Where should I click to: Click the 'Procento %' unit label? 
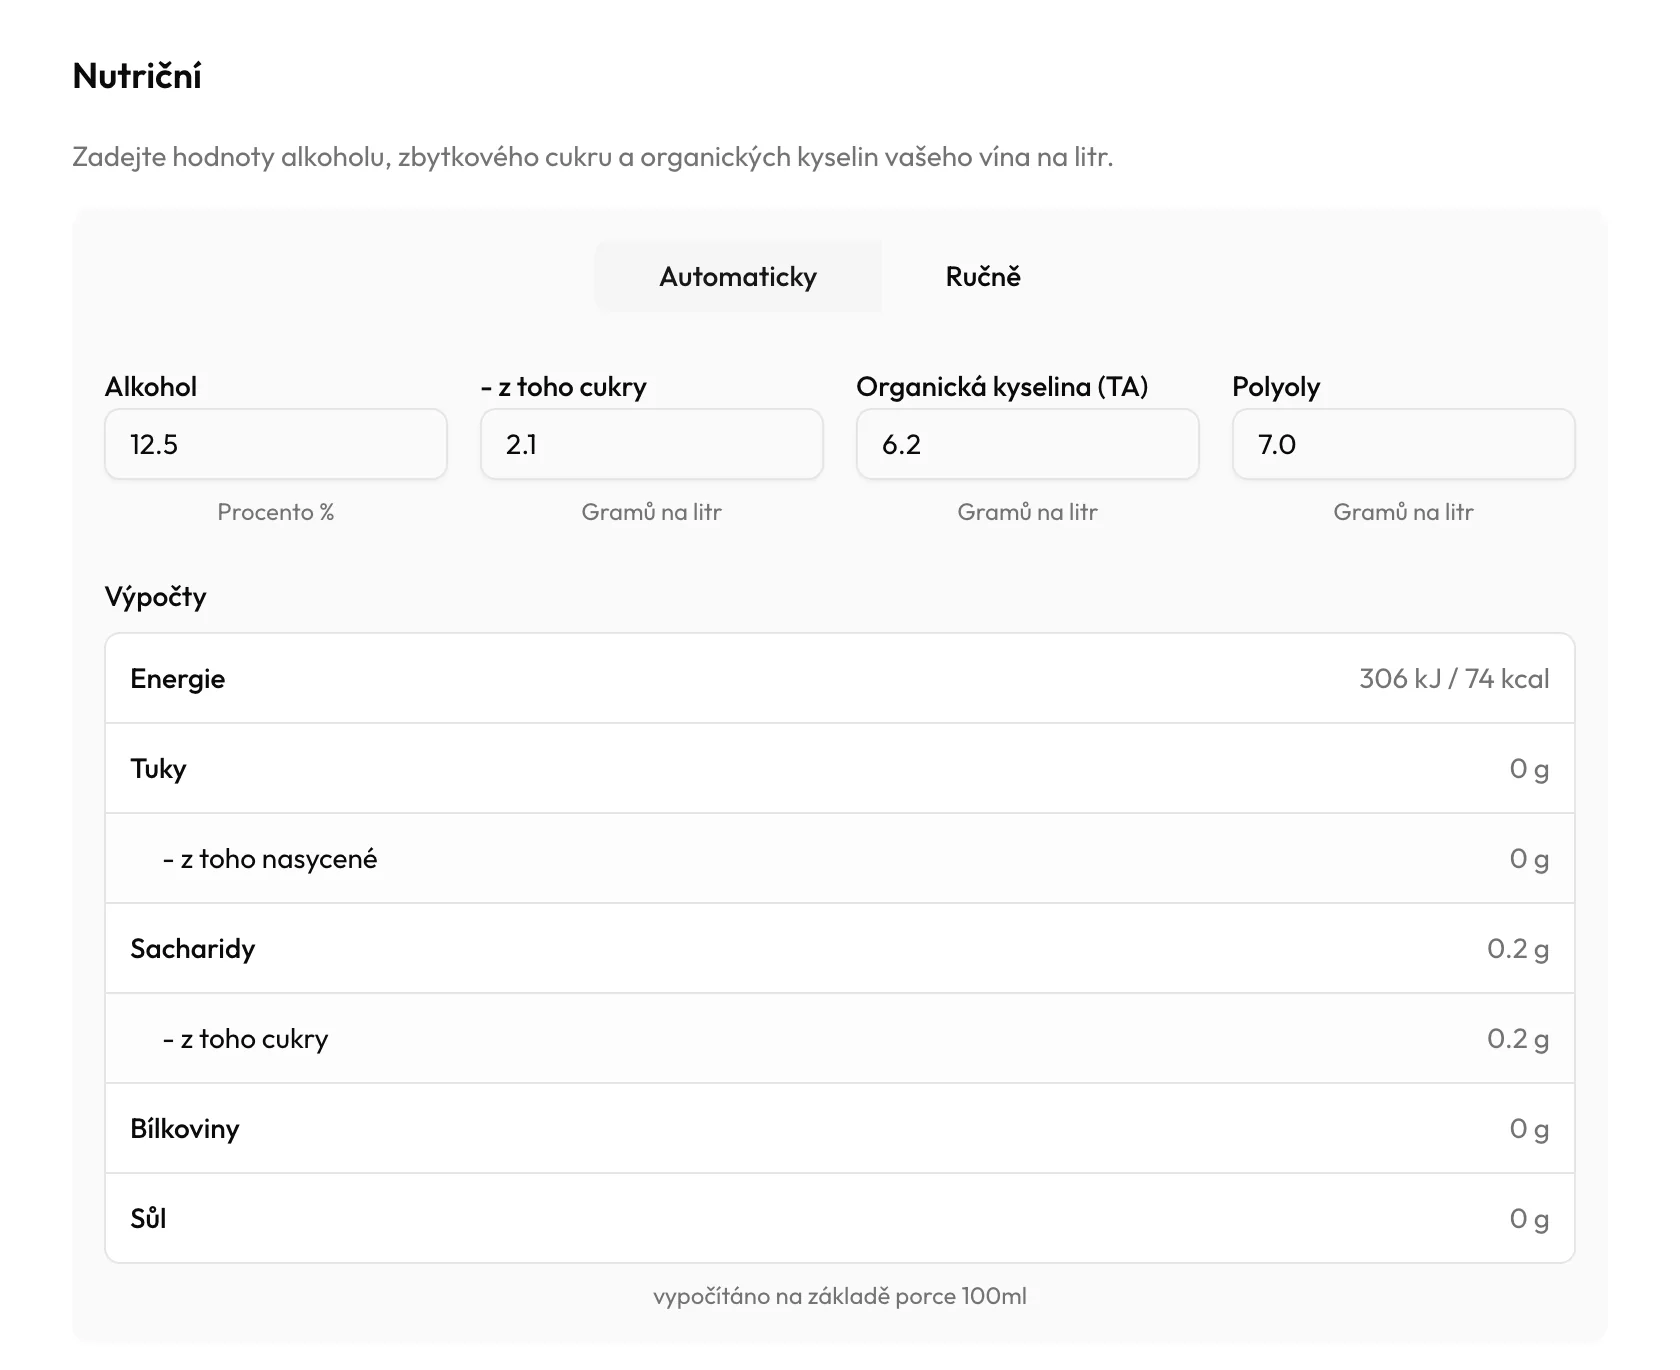pos(276,512)
